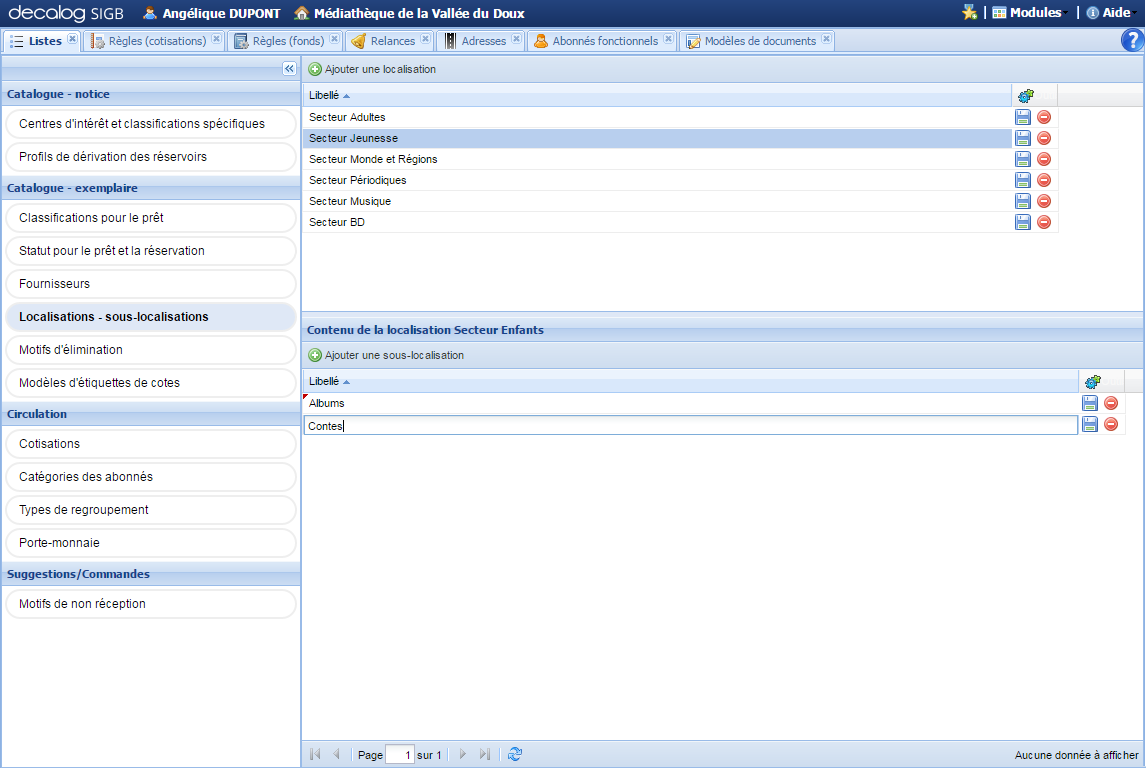The image size is (1146, 768).
Task: Open the Fournisseurs list in the sidebar
Action: coord(150,285)
